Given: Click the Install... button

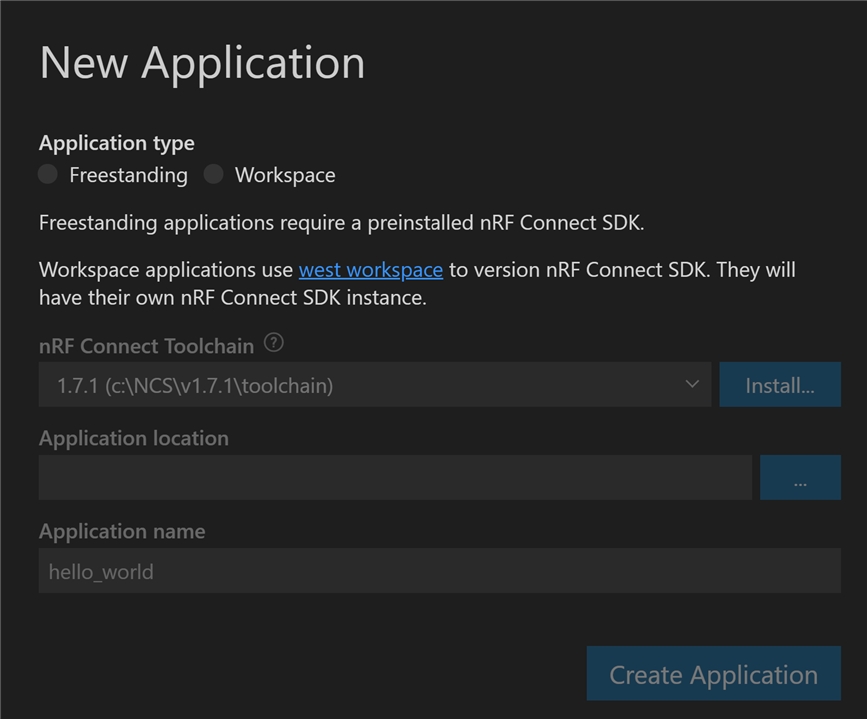Looking at the screenshot, I should 780,385.
